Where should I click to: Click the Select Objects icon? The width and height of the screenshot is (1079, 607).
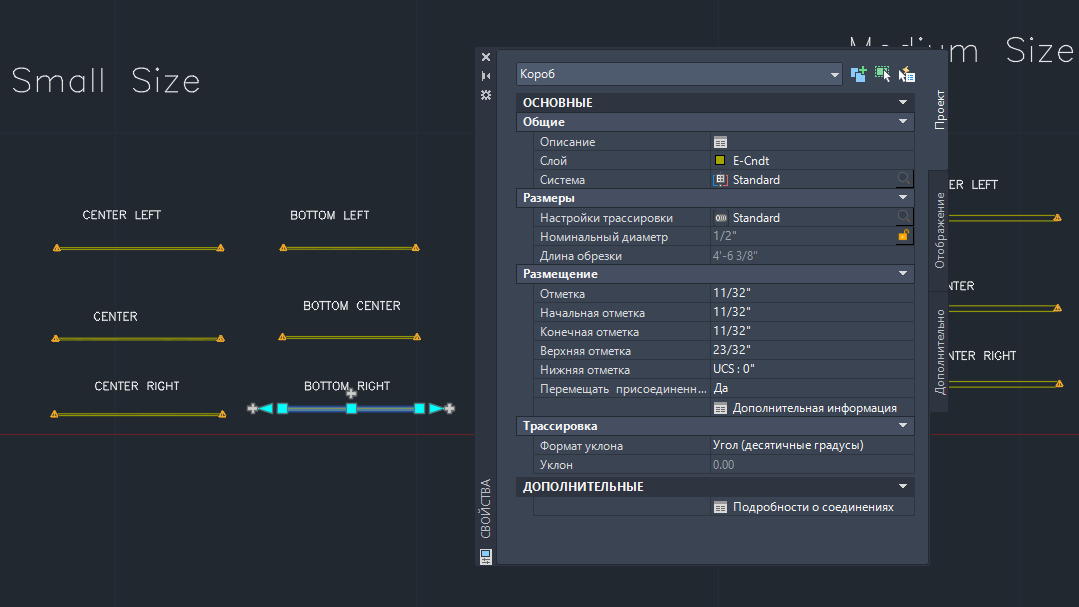(882, 74)
